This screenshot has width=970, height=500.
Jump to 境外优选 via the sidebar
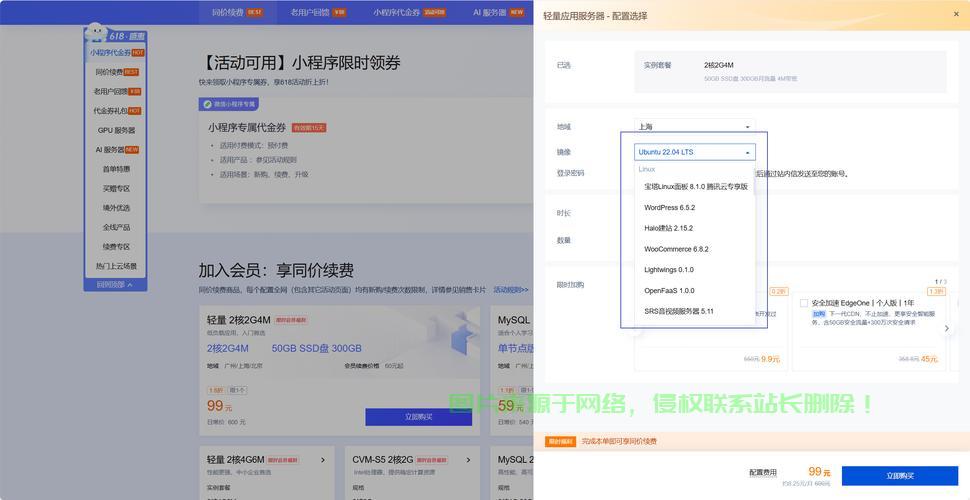tap(116, 208)
